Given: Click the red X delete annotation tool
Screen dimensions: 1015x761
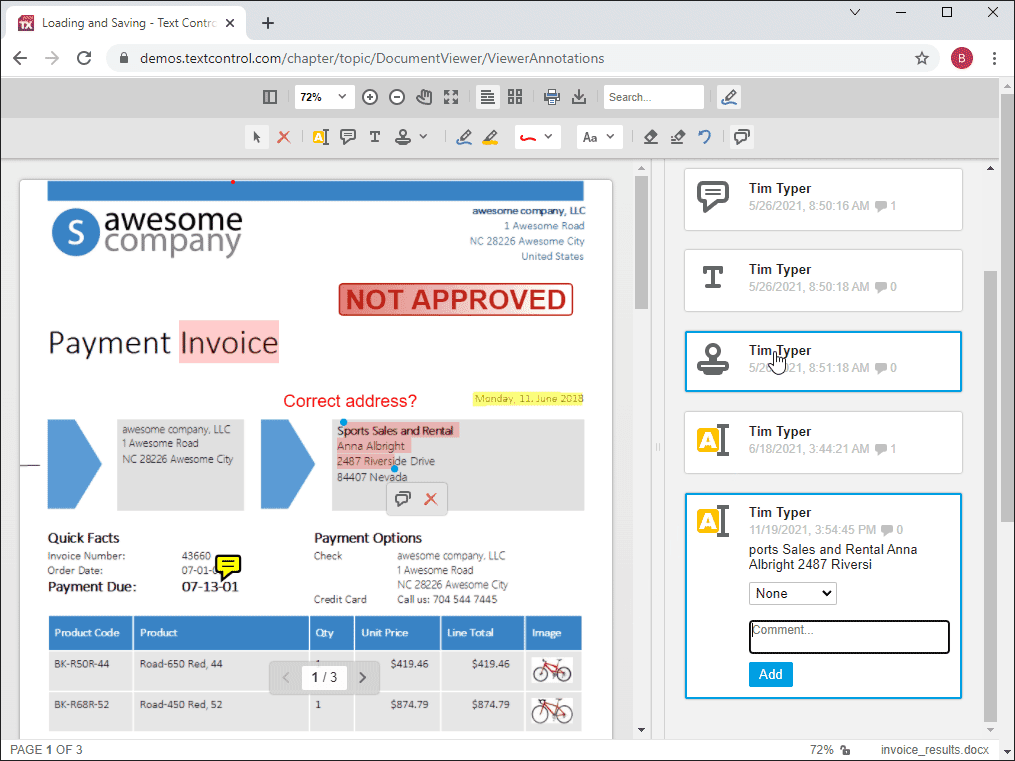Looking at the screenshot, I should point(284,137).
